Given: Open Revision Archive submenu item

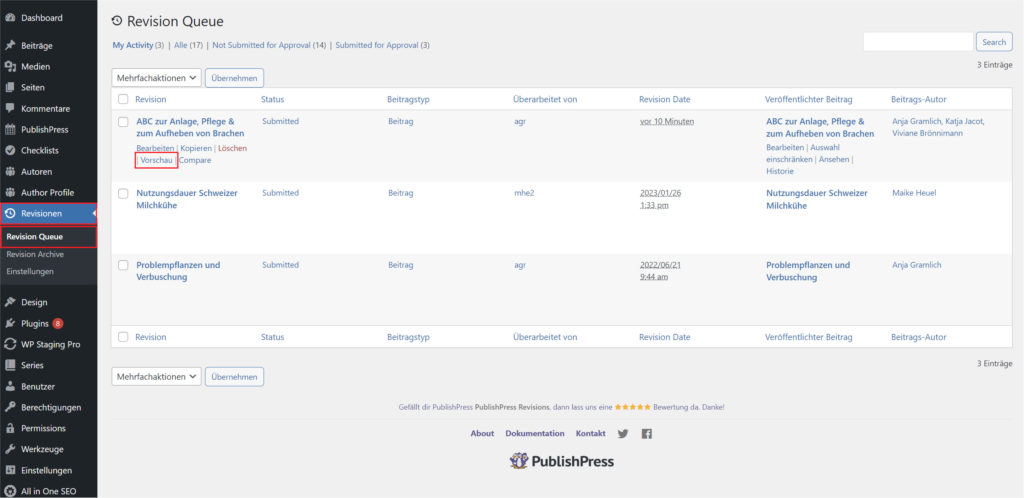Looking at the screenshot, I should pos(35,255).
